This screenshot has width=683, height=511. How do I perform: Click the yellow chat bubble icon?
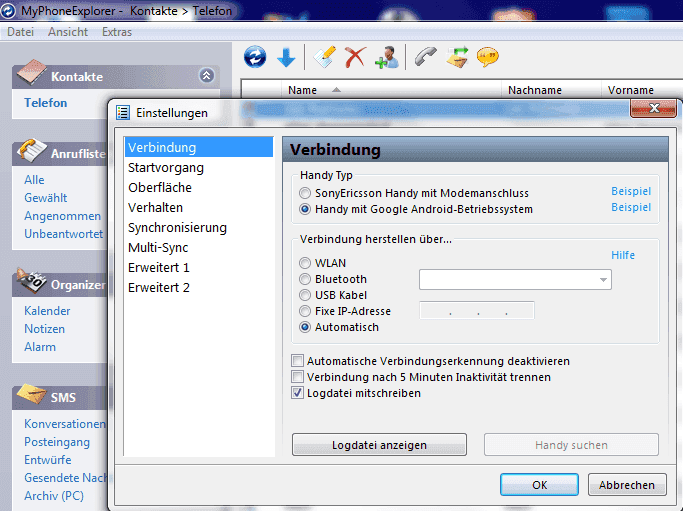[488, 57]
